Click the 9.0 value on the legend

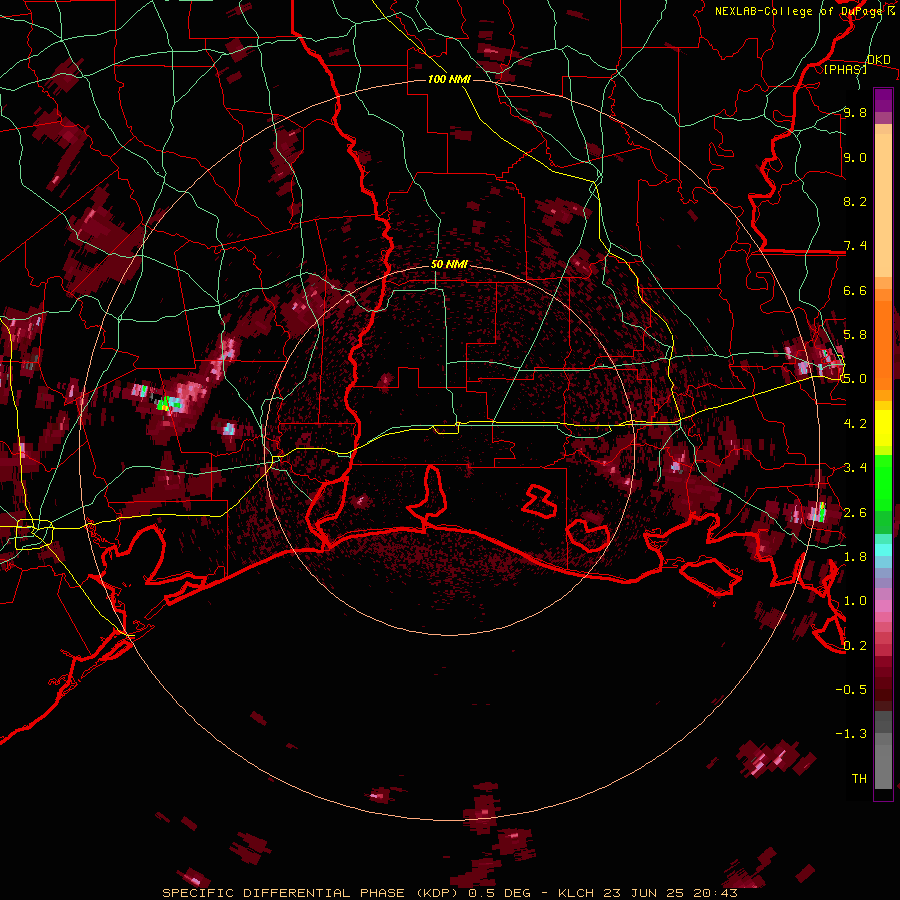point(855,158)
